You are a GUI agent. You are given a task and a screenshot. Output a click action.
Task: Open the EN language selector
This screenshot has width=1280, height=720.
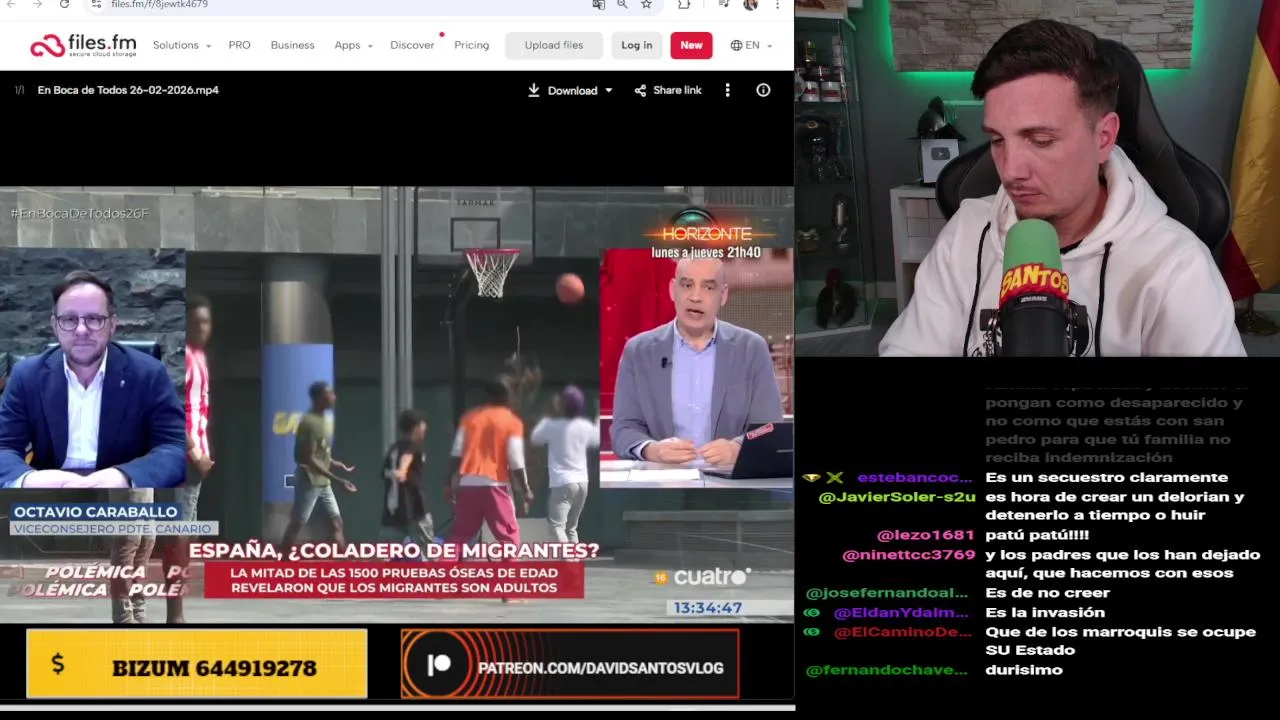[752, 45]
